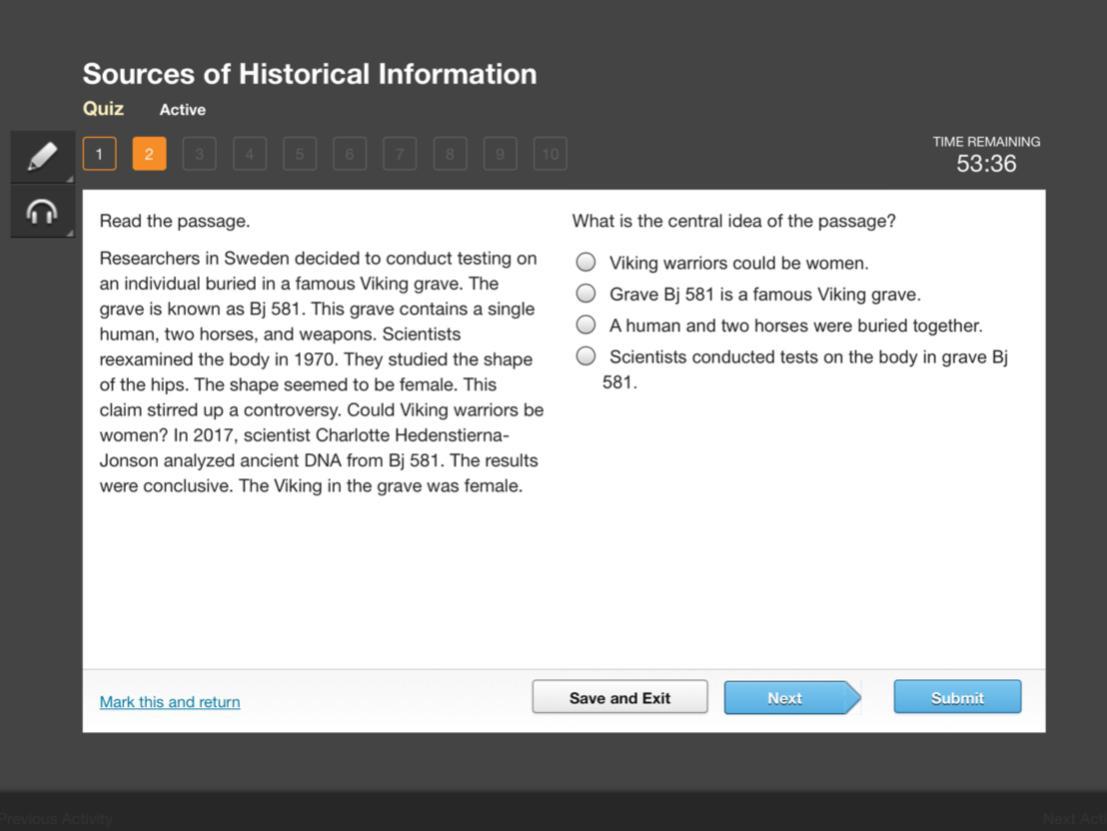The width and height of the screenshot is (1107, 831).
Task: Go to question 1
Action: point(99,154)
